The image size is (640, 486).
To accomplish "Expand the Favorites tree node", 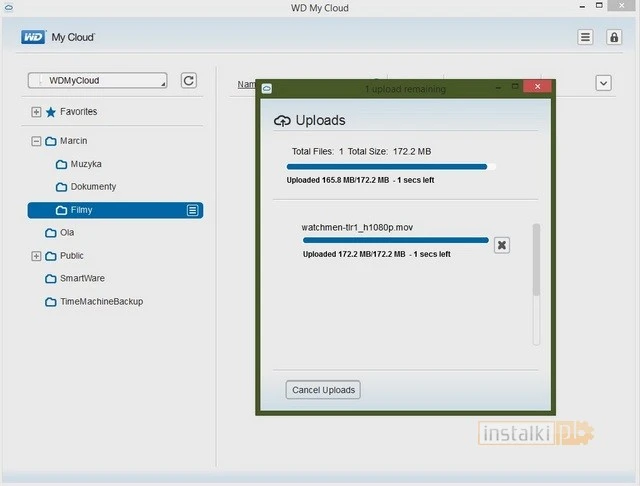I will (x=36, y=112).
